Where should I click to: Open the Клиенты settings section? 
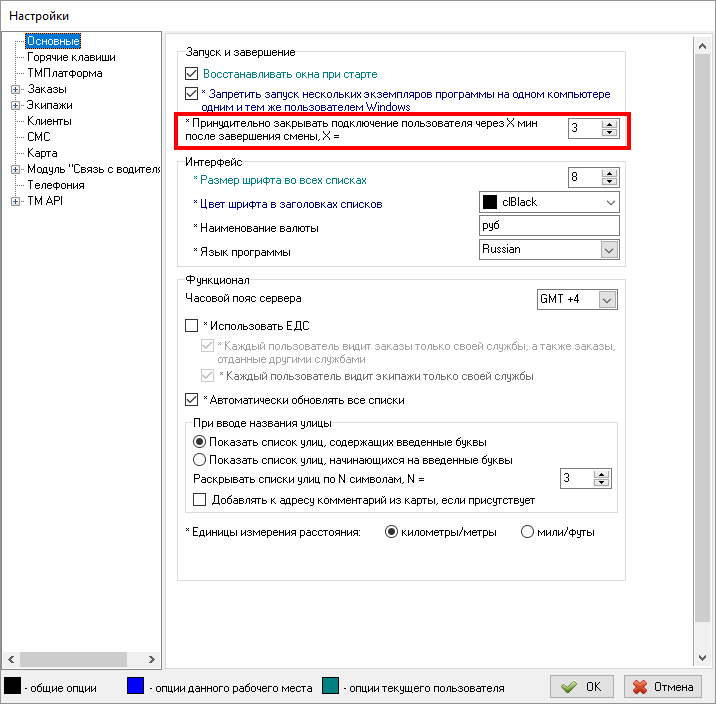click(49, 121)
